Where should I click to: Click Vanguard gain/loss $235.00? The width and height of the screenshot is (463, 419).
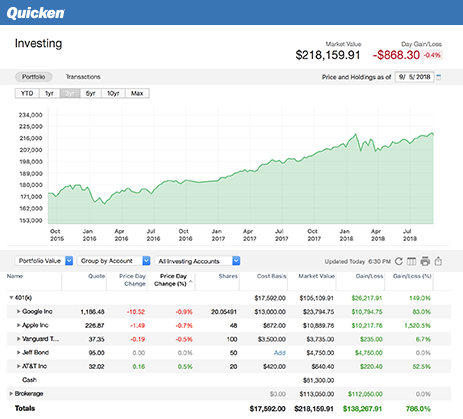[x=371, y=339]
